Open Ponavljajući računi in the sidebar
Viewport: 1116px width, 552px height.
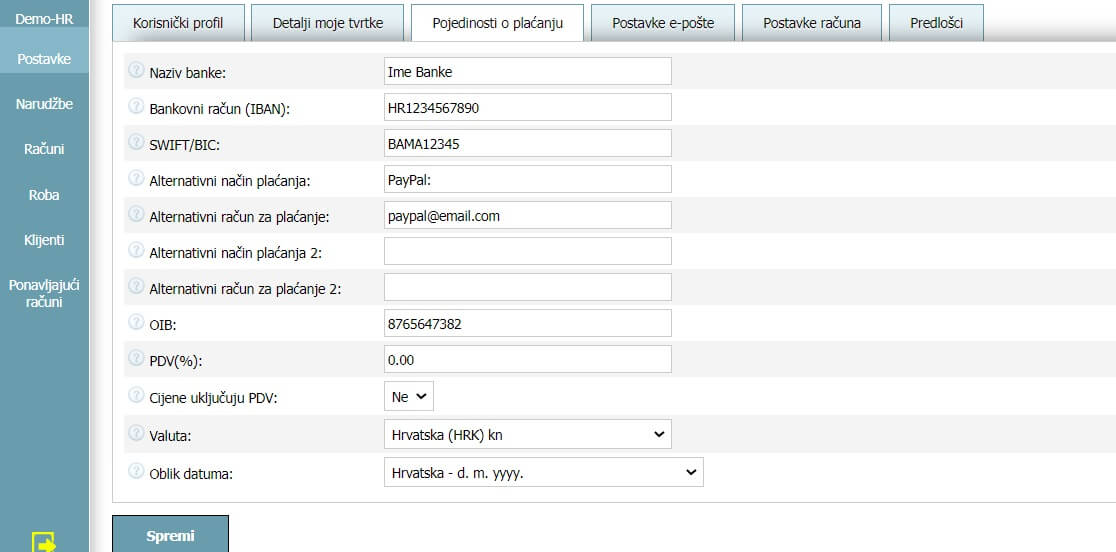tap(44, 293)
